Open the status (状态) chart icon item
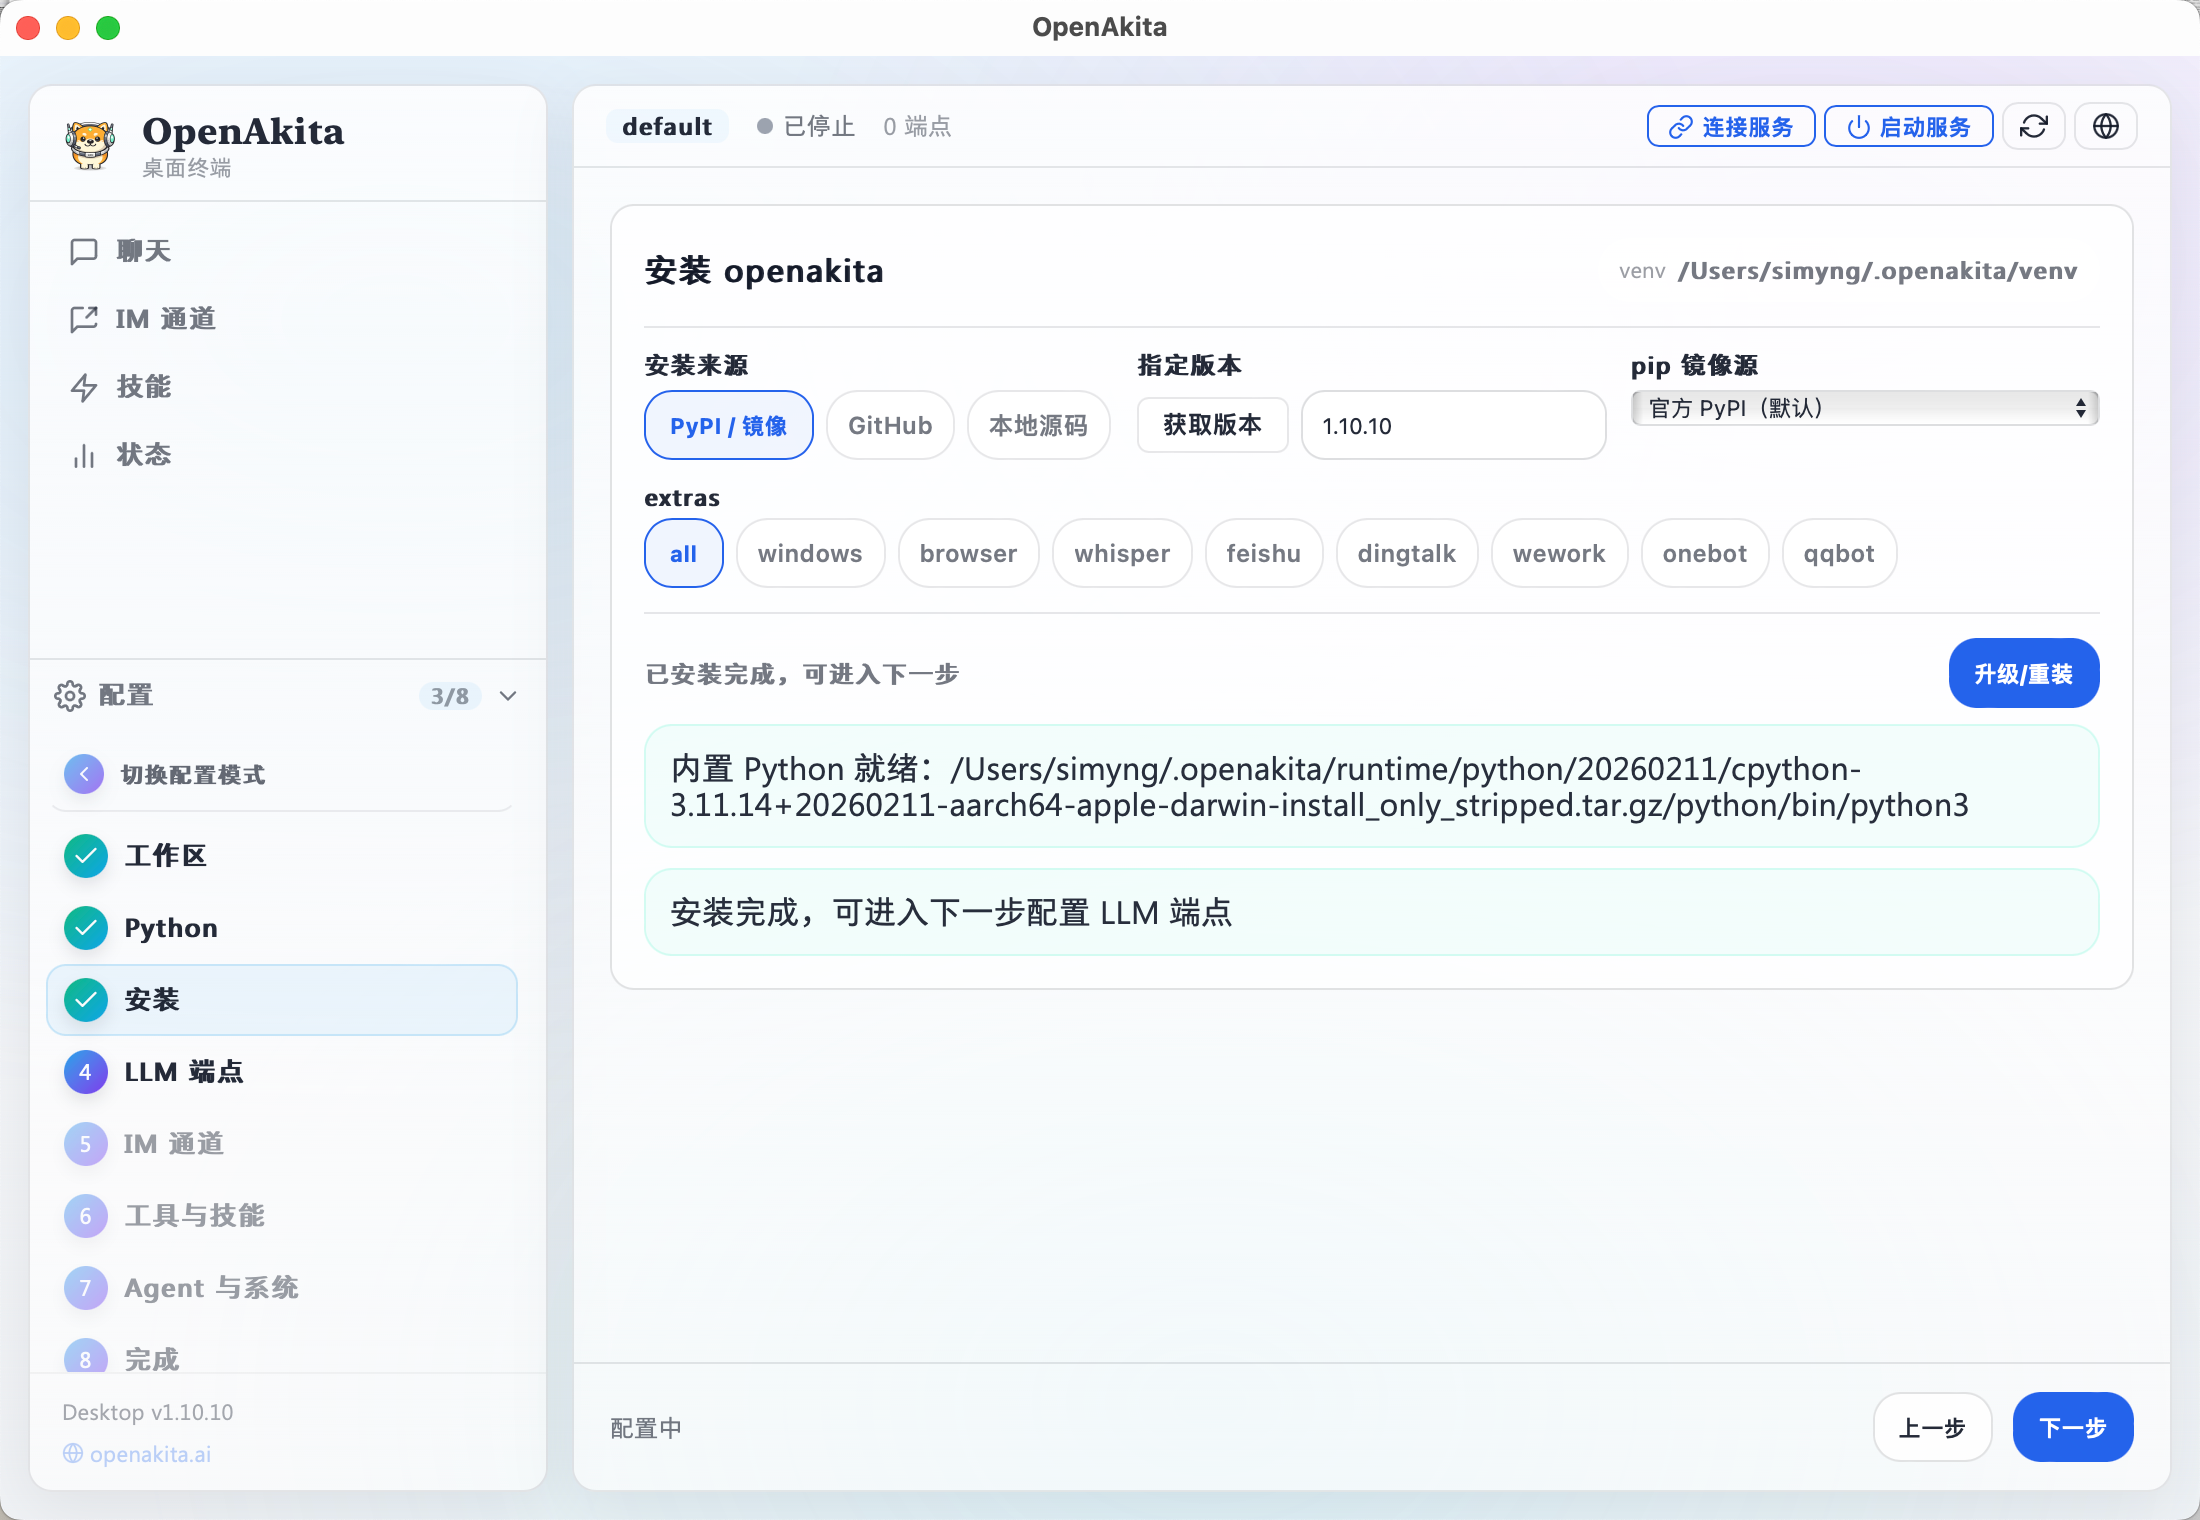This screenshot has height=1520, width=2200. 143,455
